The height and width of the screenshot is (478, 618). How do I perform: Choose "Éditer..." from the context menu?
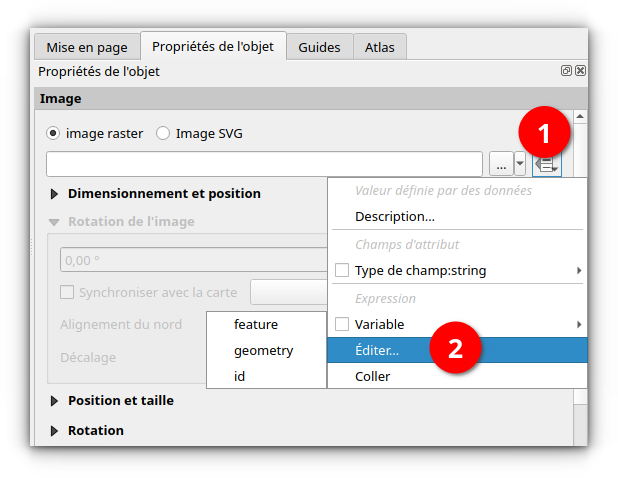click(x=377, y=351)
